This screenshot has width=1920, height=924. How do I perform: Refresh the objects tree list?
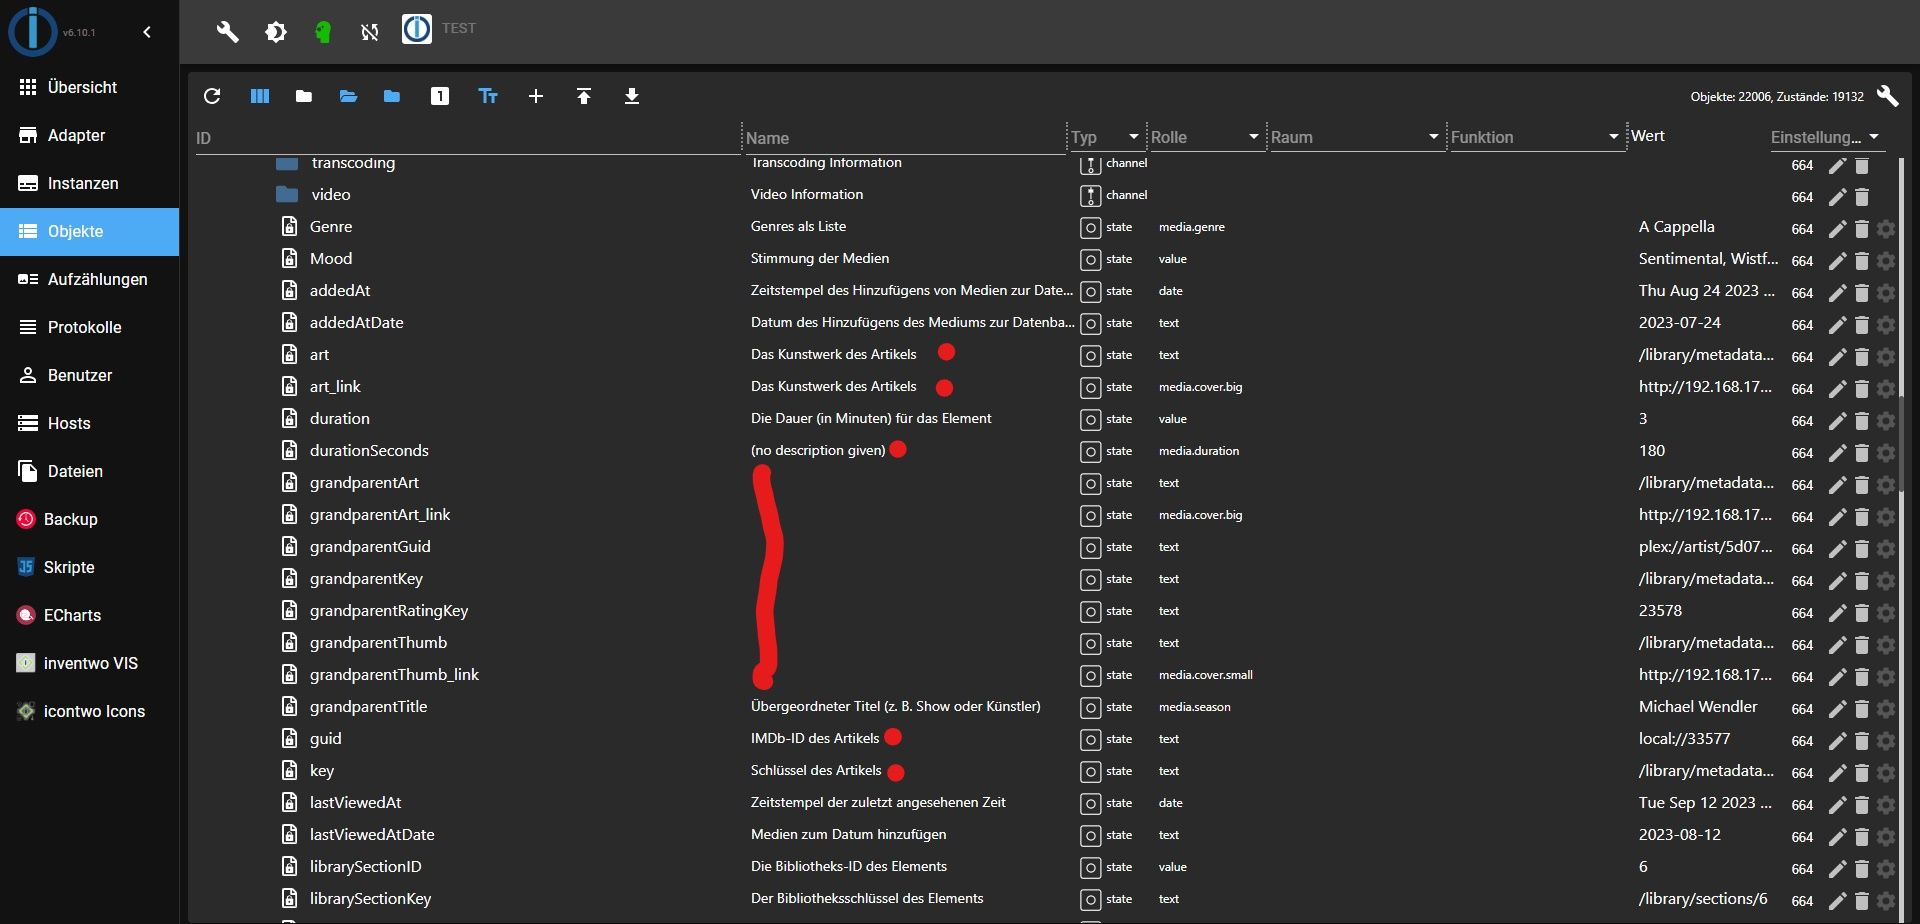[212, 96]
